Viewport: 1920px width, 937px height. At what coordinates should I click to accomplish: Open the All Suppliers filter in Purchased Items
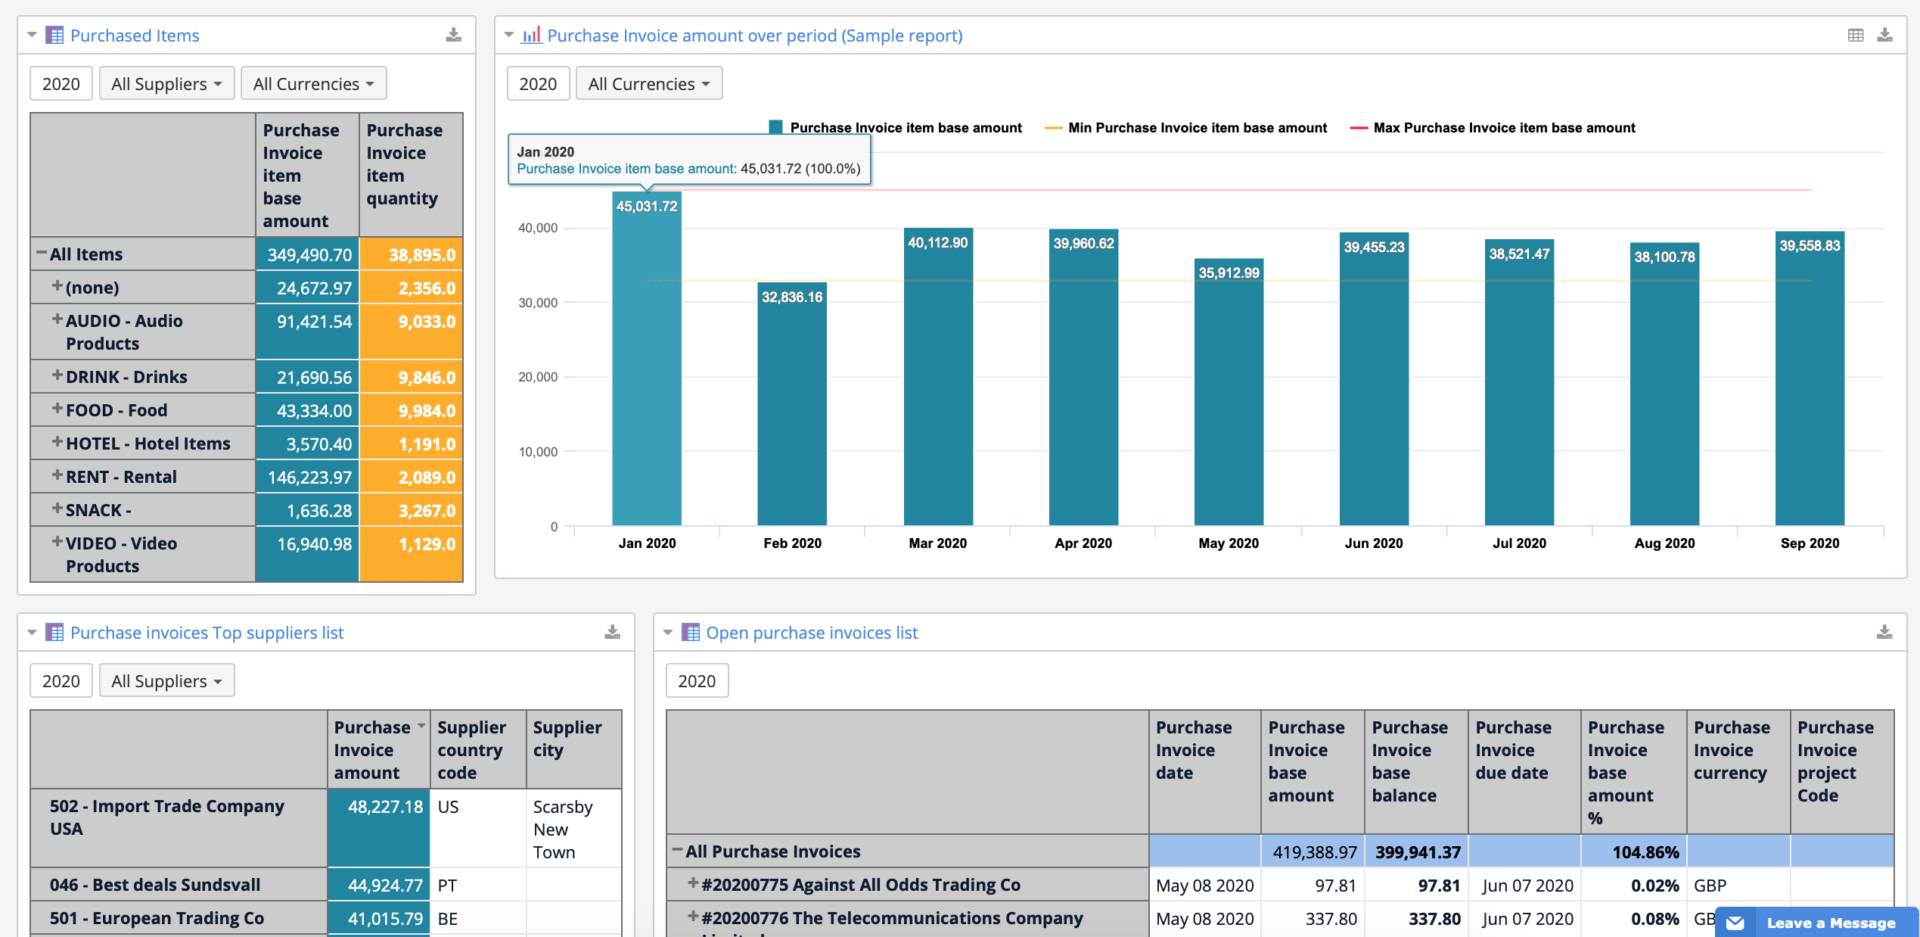(x=166, y=83)
